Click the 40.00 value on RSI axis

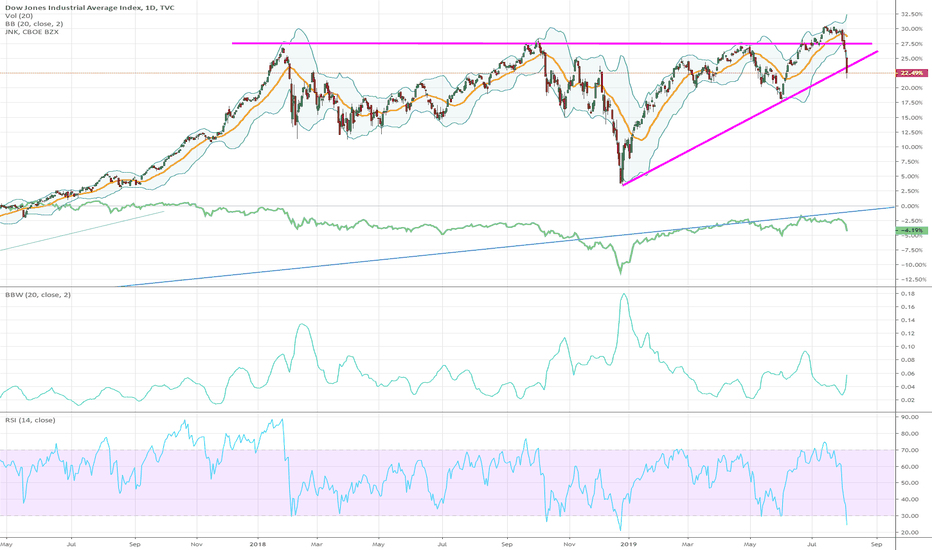coord(909,499)
